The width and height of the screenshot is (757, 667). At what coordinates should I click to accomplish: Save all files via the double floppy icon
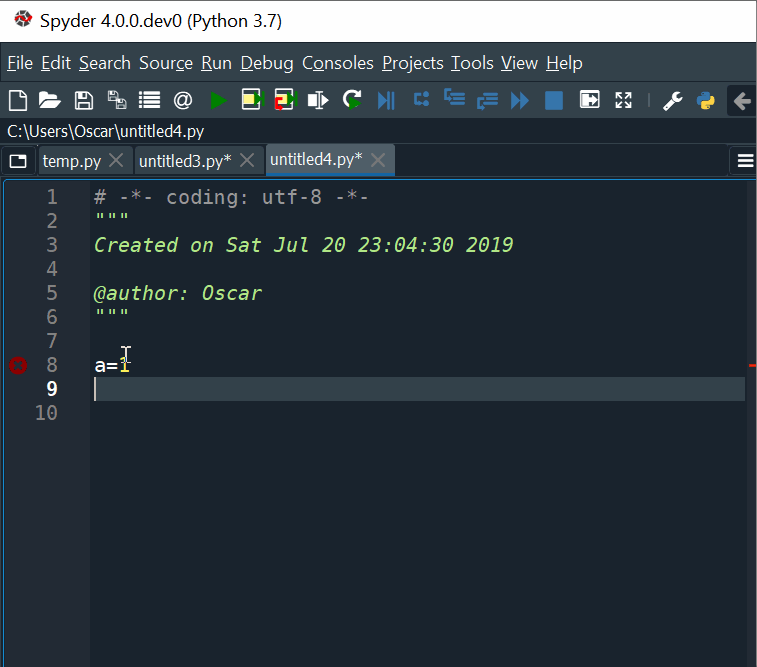116,100
